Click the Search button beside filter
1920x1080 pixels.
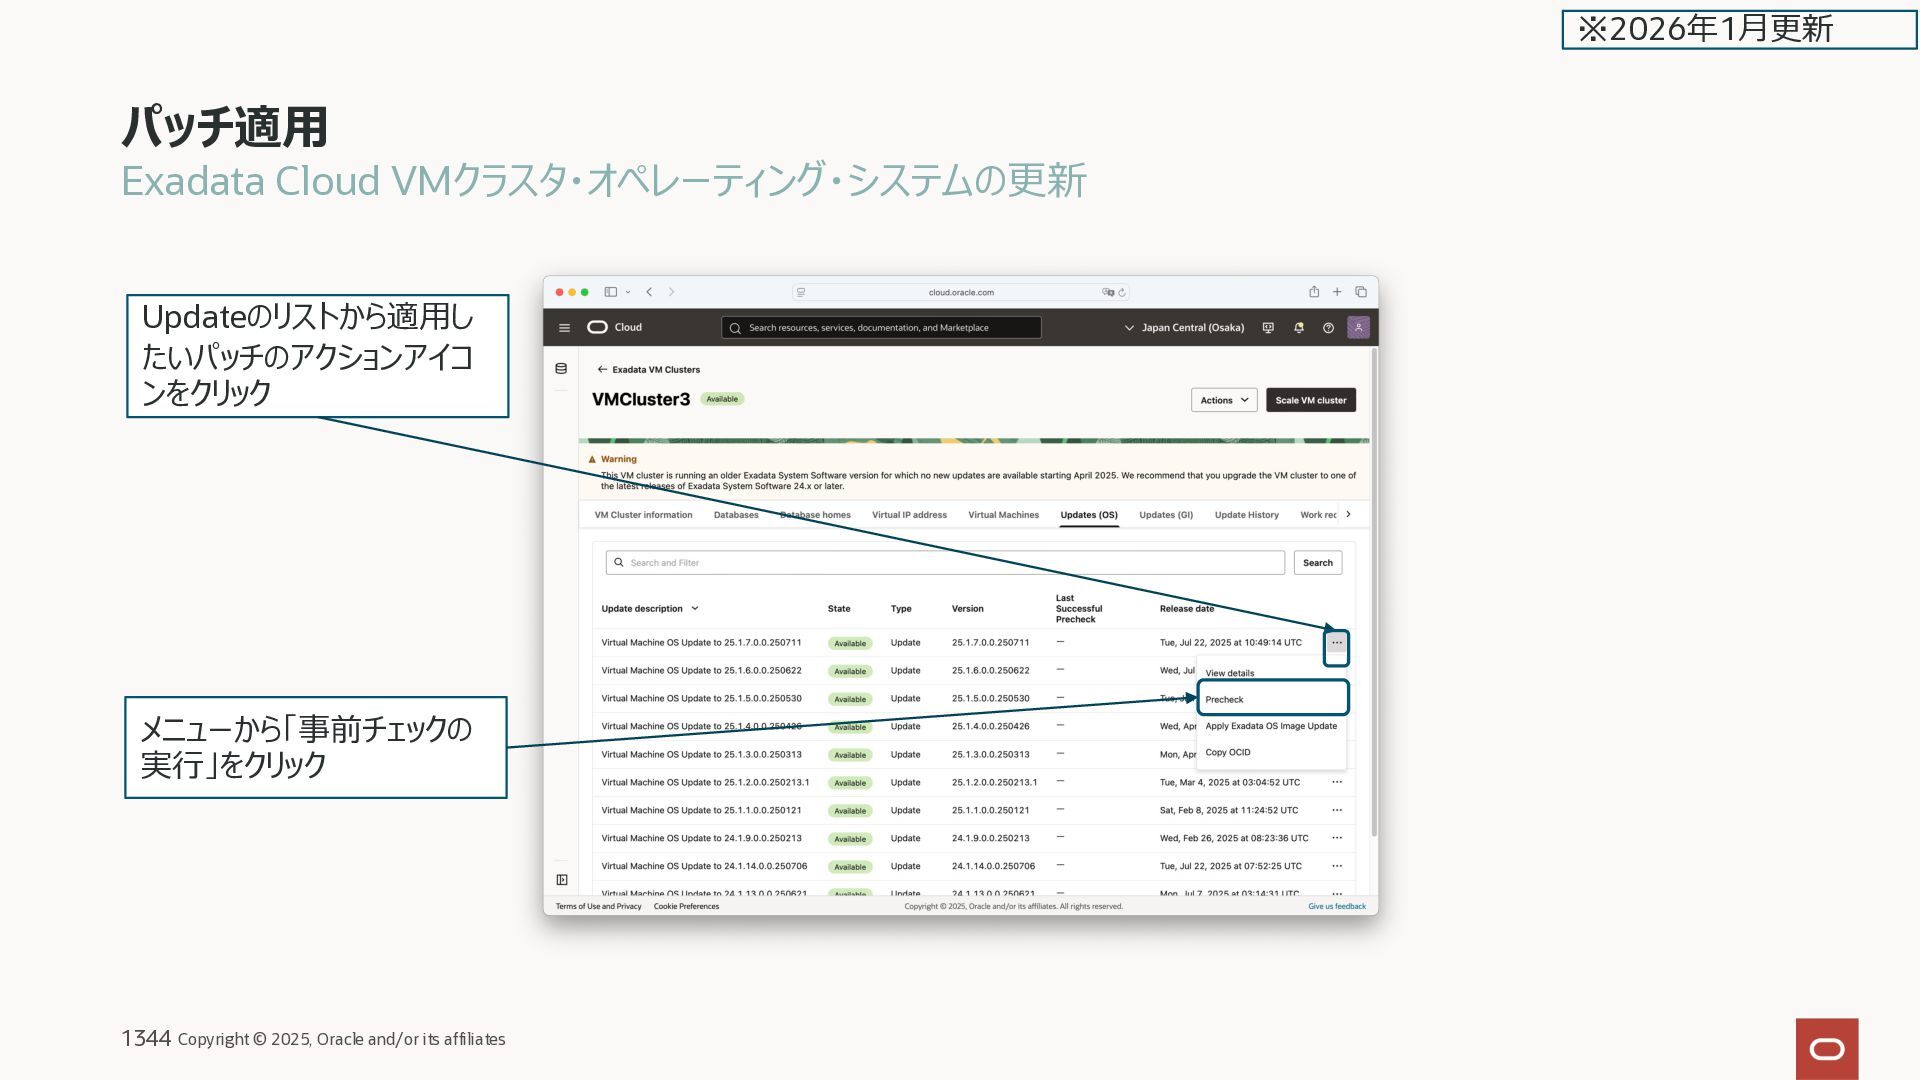coord(1317,563)
